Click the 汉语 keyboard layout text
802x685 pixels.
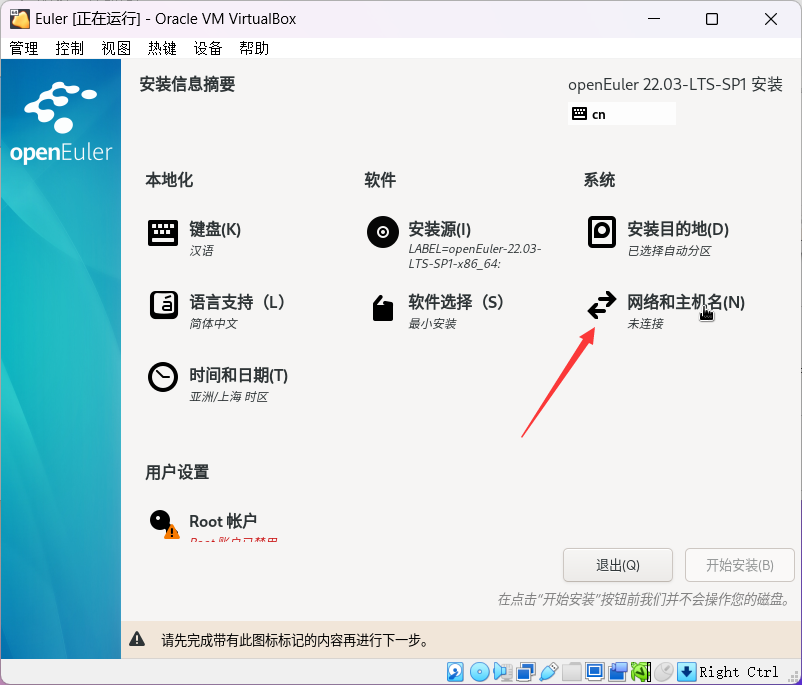click(x=202, y=251)
